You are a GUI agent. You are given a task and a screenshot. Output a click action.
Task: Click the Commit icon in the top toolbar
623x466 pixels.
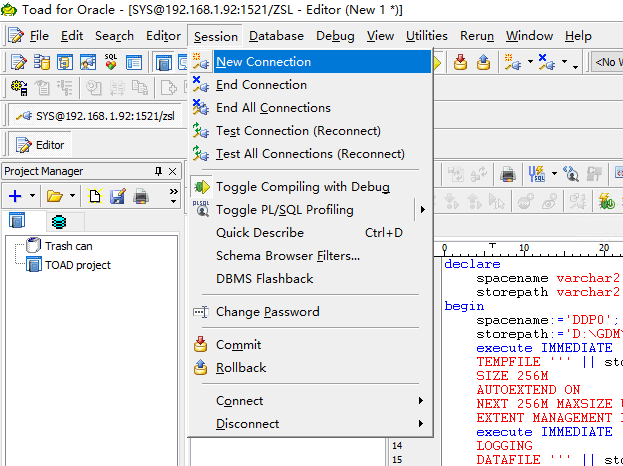click(x=460, y=62)
